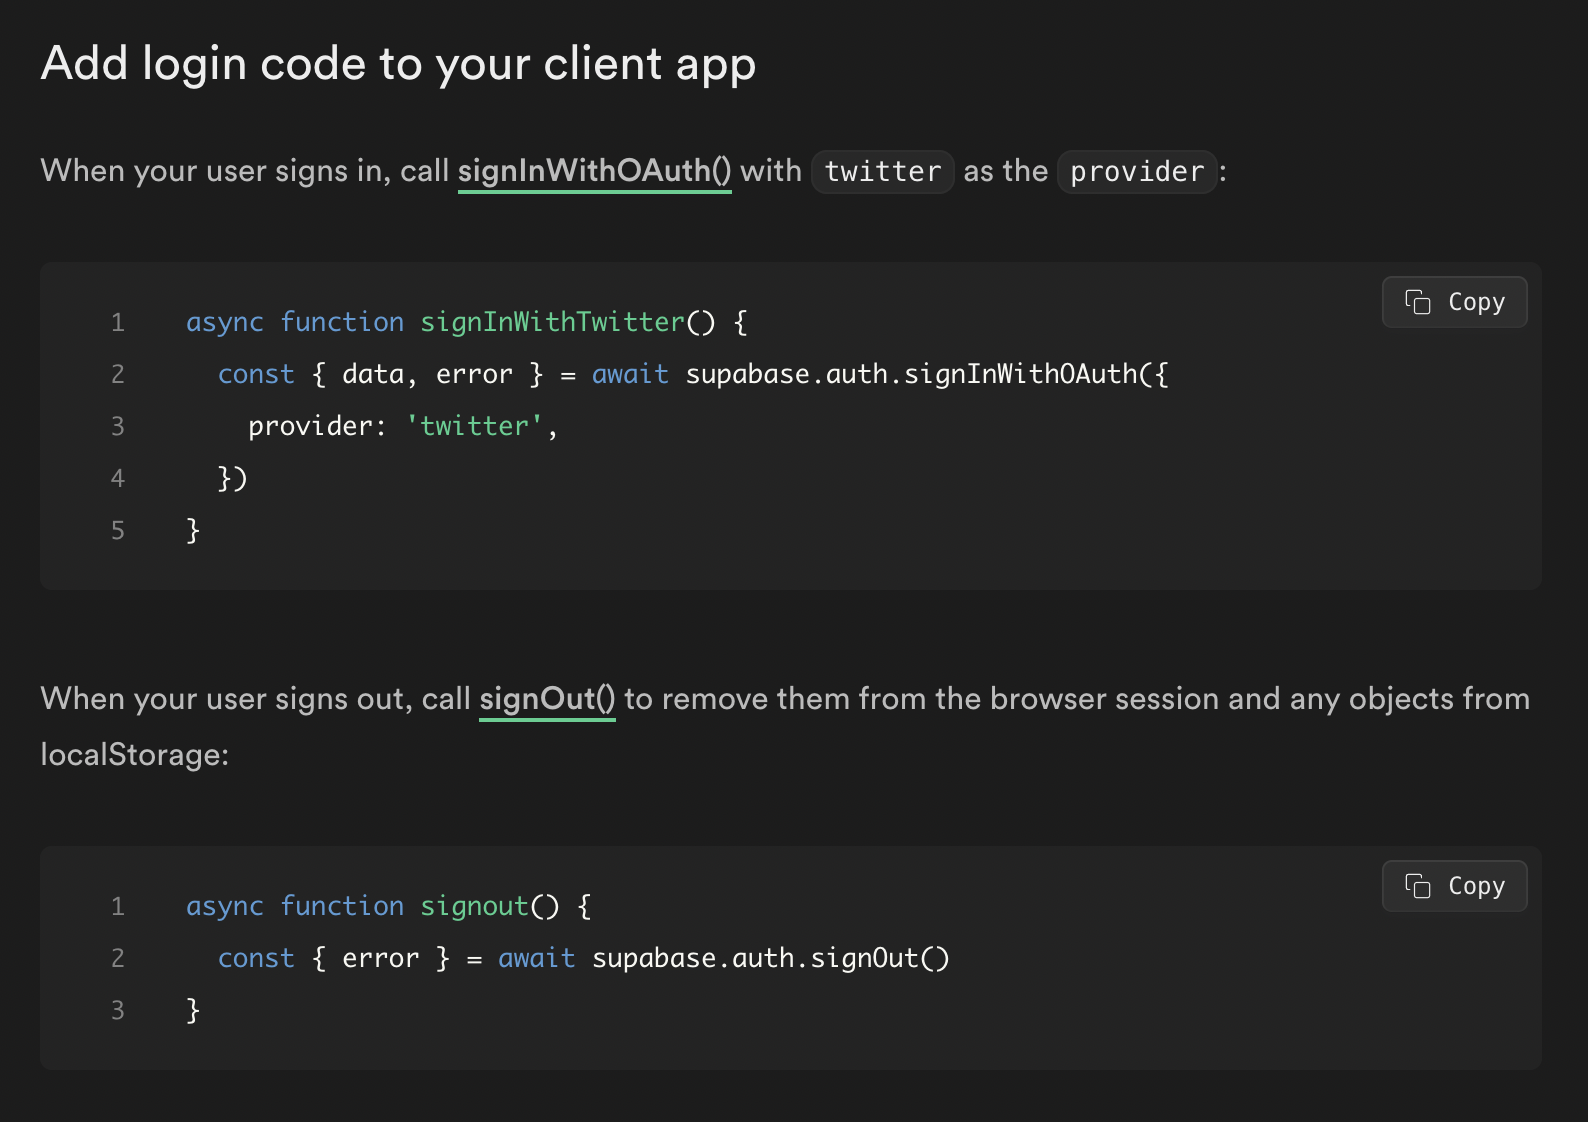Click the copy icon for signInWithTwitter code
Screen dimensions: 1588x1122
(x=1418, y=302)
